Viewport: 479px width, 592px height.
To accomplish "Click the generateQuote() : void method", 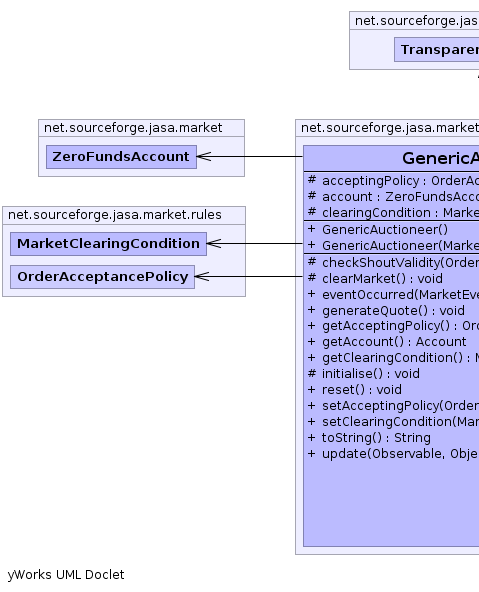I will coord(386,311).
